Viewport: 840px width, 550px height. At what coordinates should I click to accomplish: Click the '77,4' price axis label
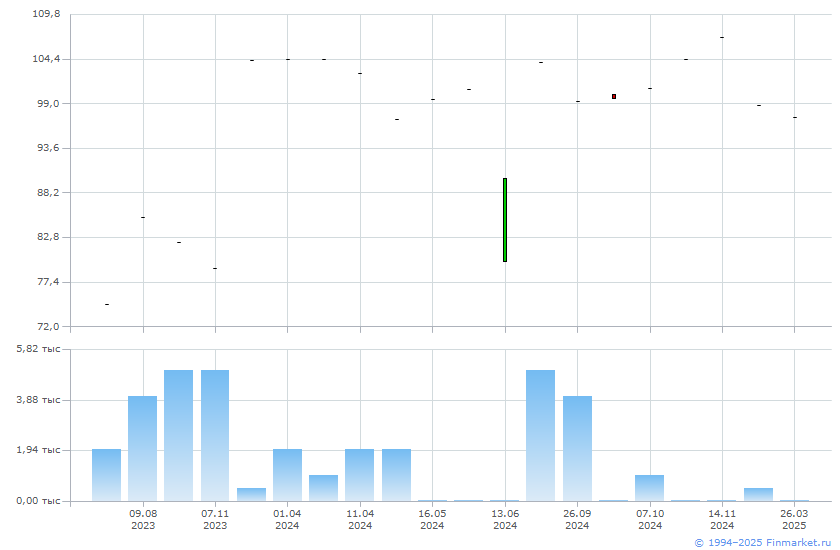tap(48, 282)
